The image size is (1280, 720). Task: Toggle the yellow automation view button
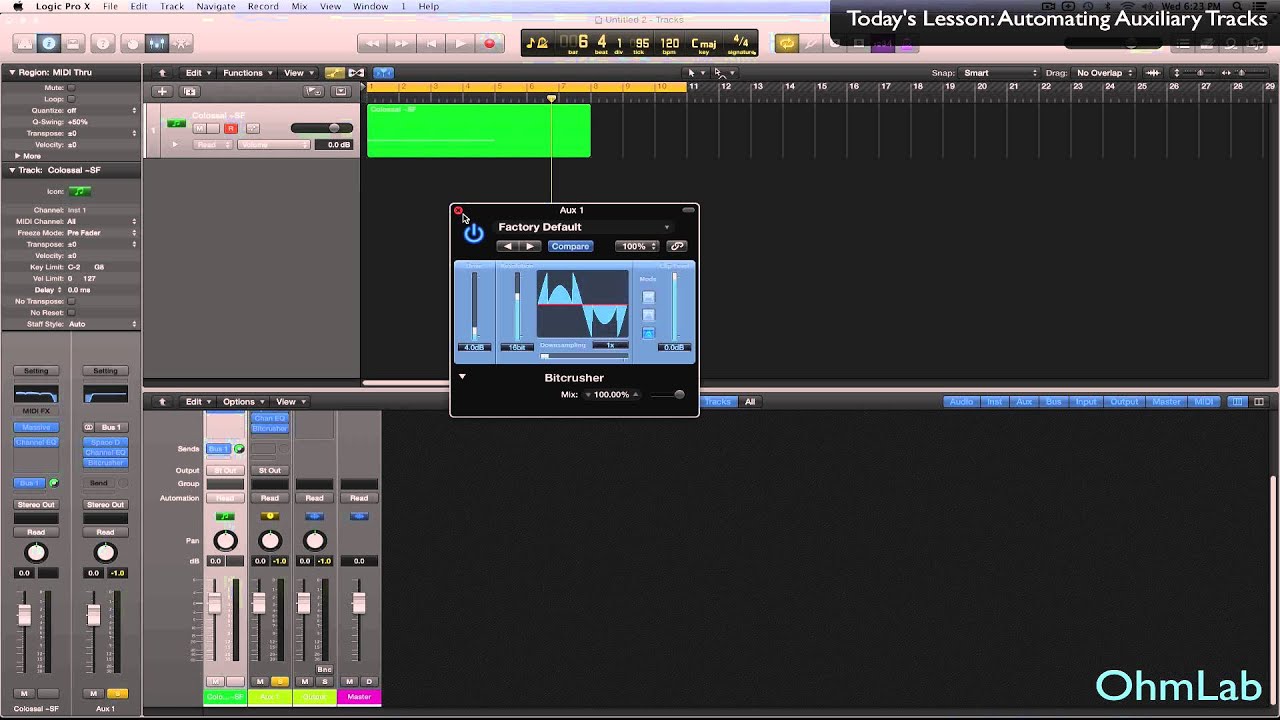[333, 73]
